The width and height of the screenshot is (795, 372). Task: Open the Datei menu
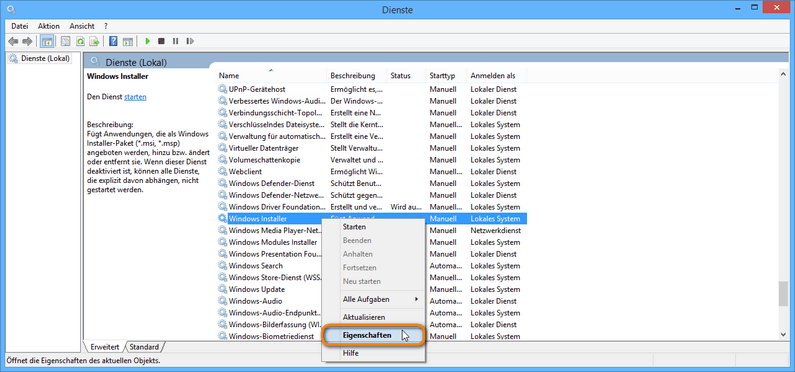click(20, 26)
